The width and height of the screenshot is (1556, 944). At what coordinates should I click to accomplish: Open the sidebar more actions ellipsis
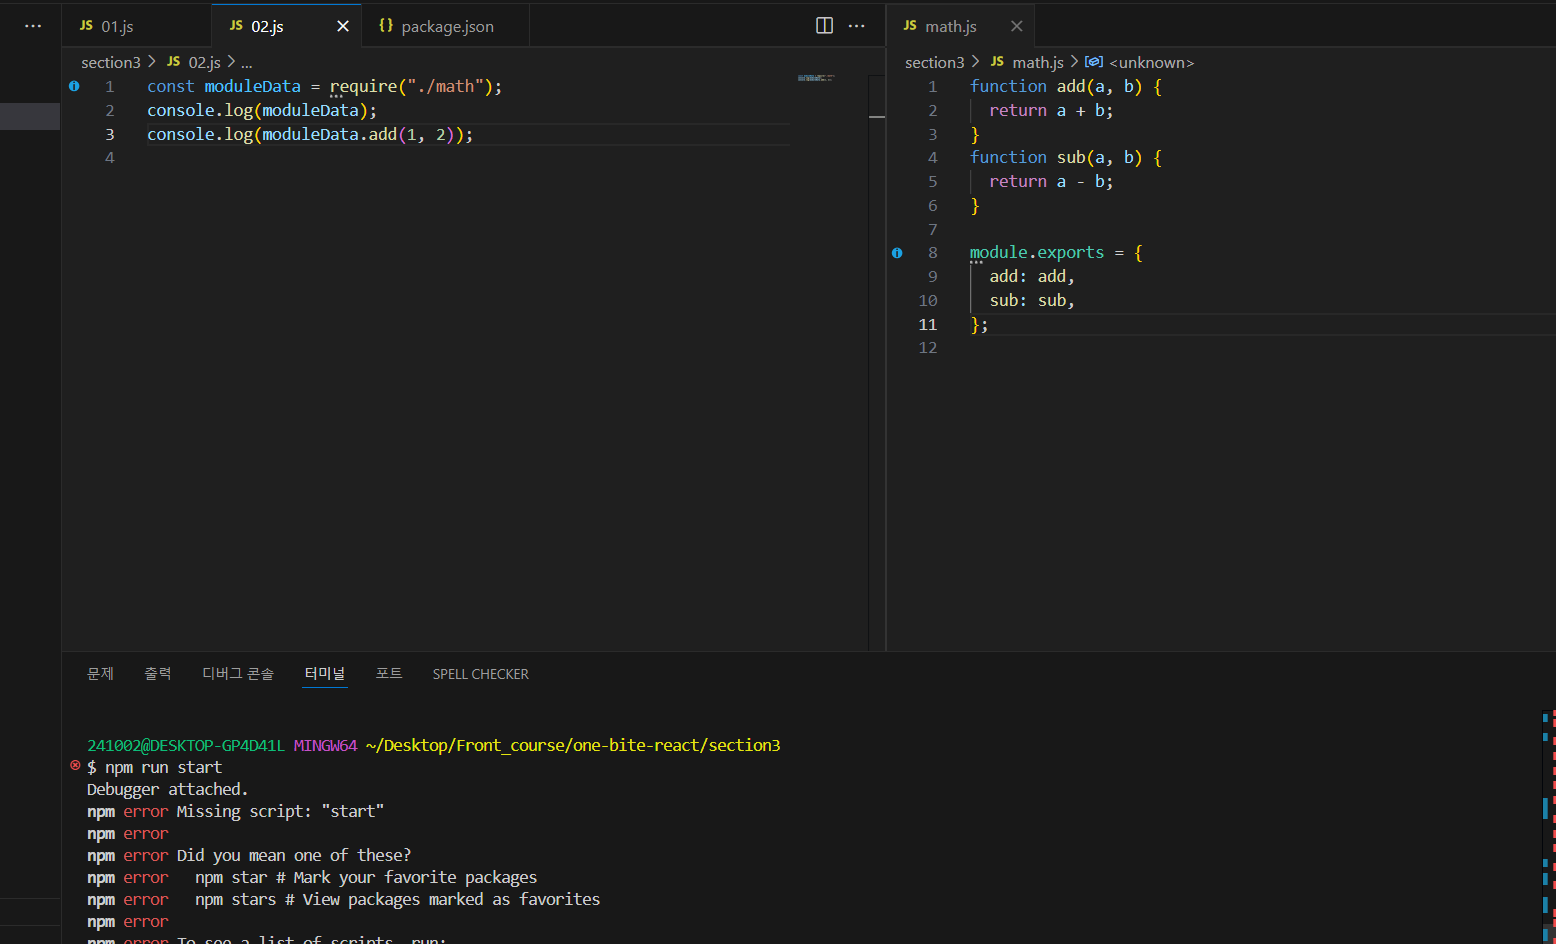pyautogui.click(x=33, y=26)
